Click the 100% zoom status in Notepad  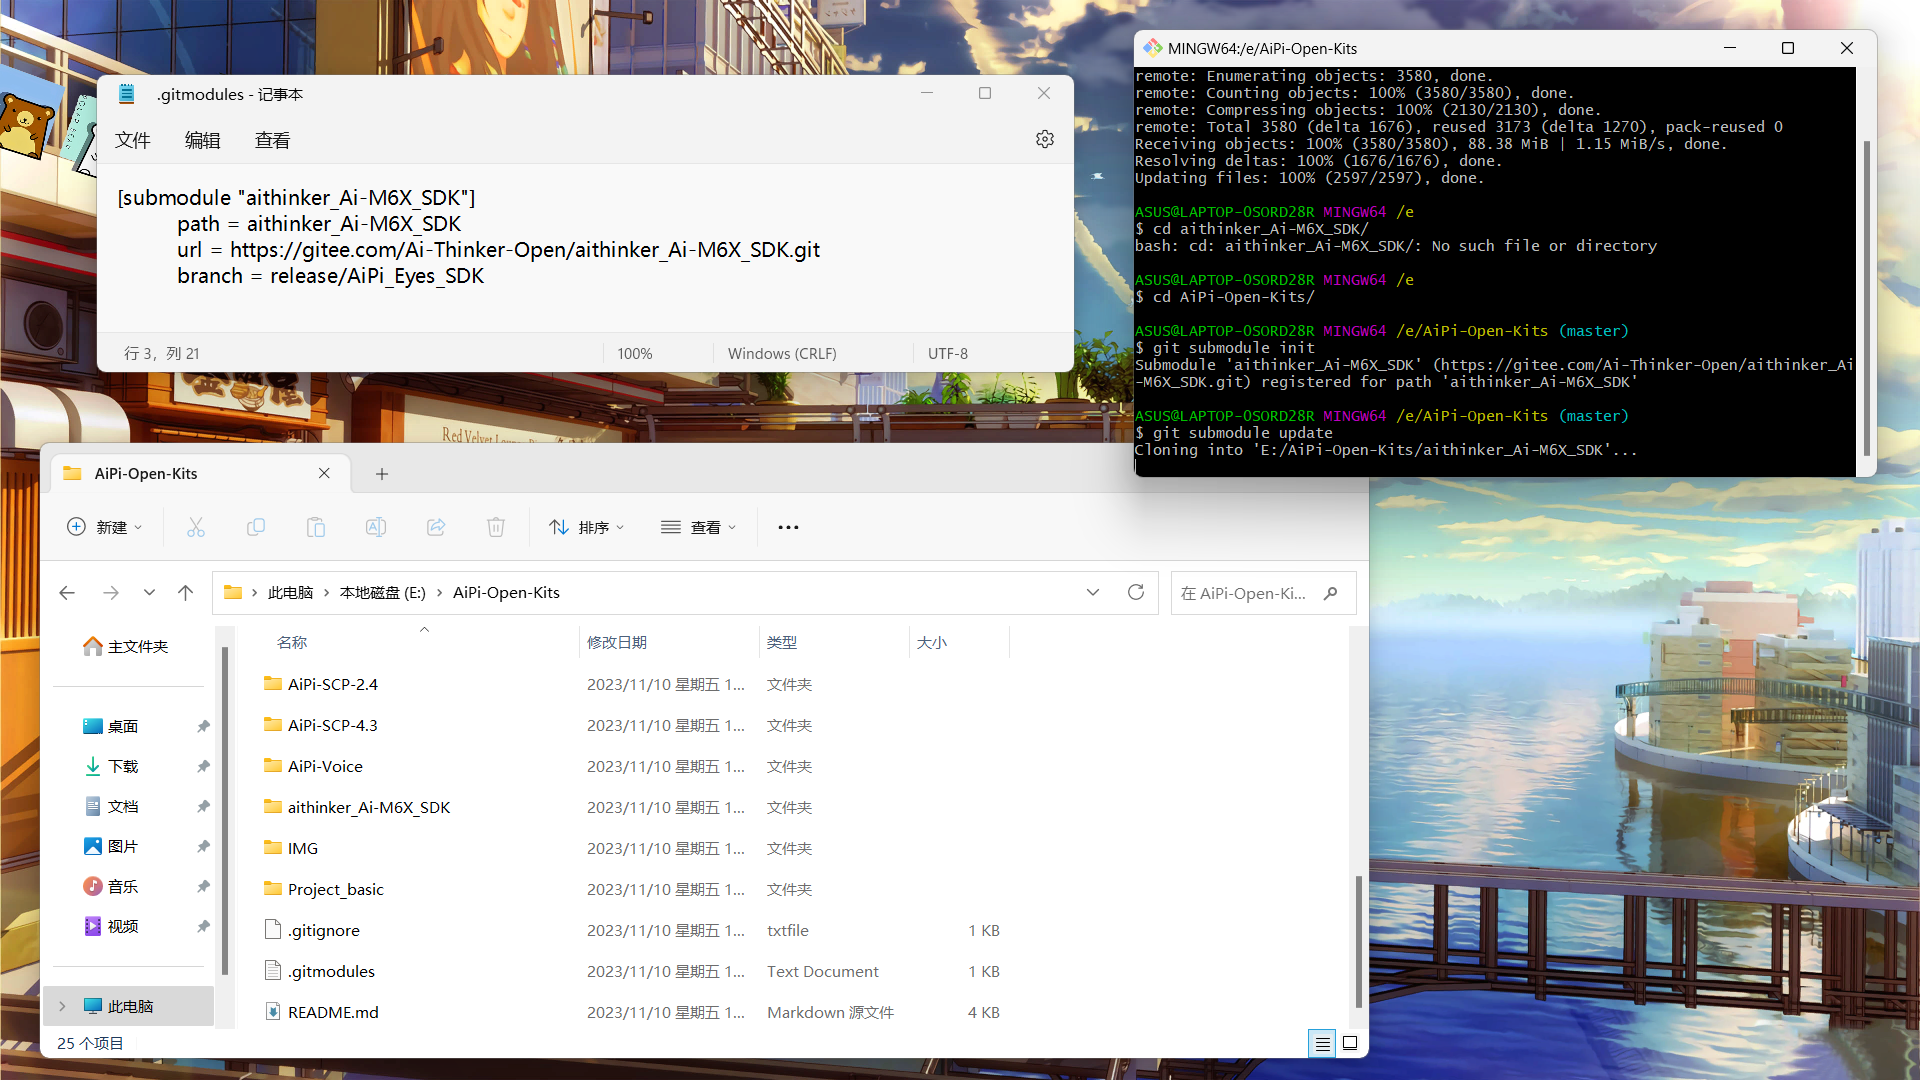pos(635,353)
